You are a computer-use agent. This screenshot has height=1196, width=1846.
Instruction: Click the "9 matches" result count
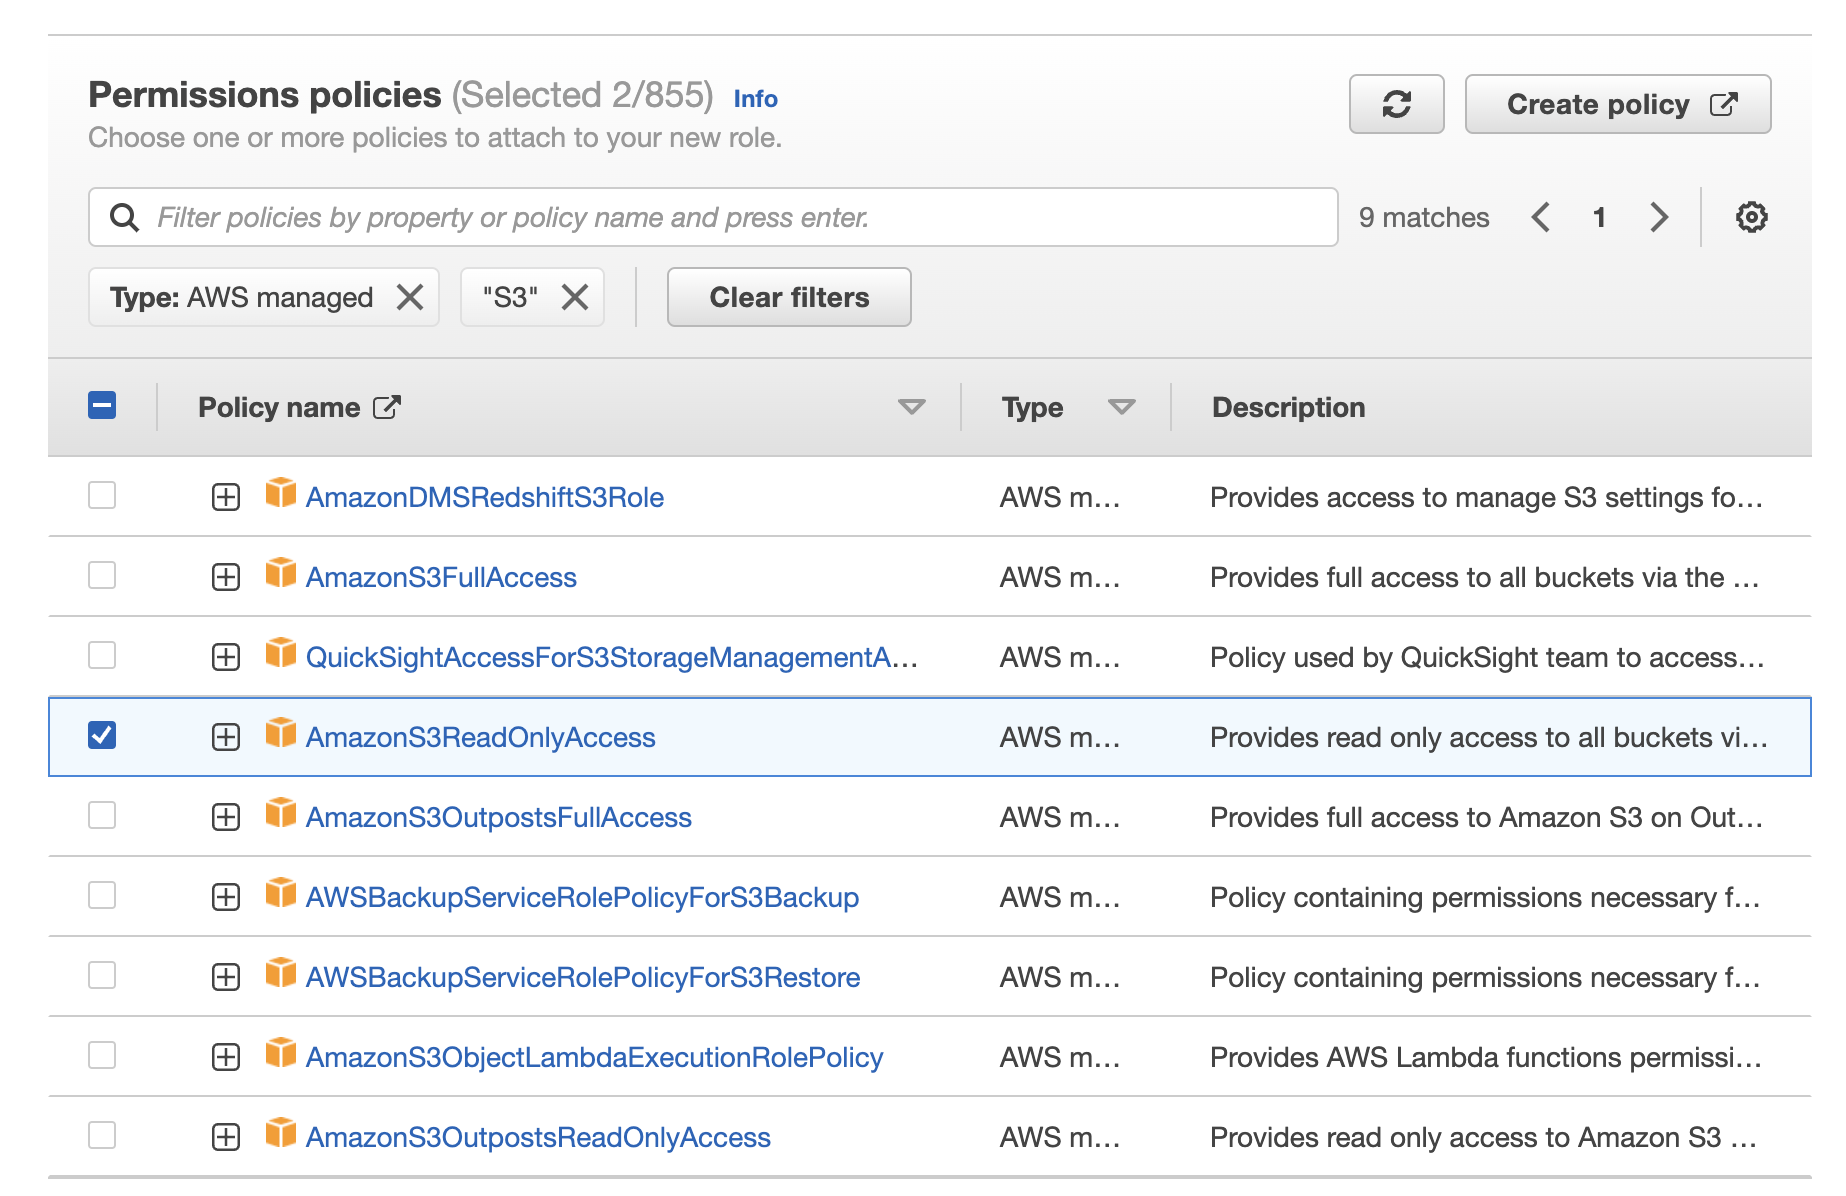tap(1424, 217)
